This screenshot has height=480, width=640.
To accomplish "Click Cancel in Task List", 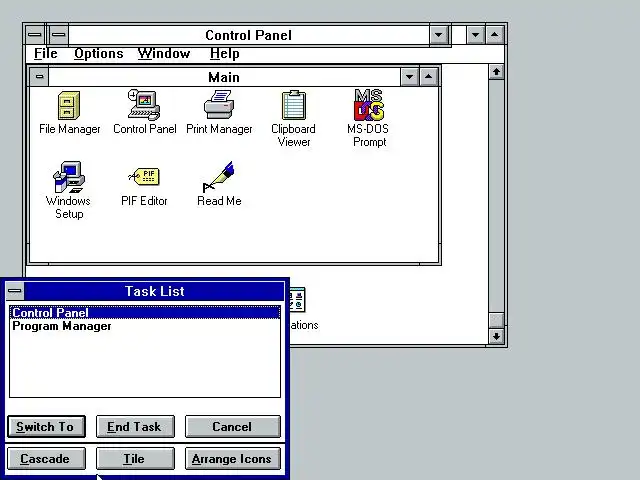I will pos(233,427).
